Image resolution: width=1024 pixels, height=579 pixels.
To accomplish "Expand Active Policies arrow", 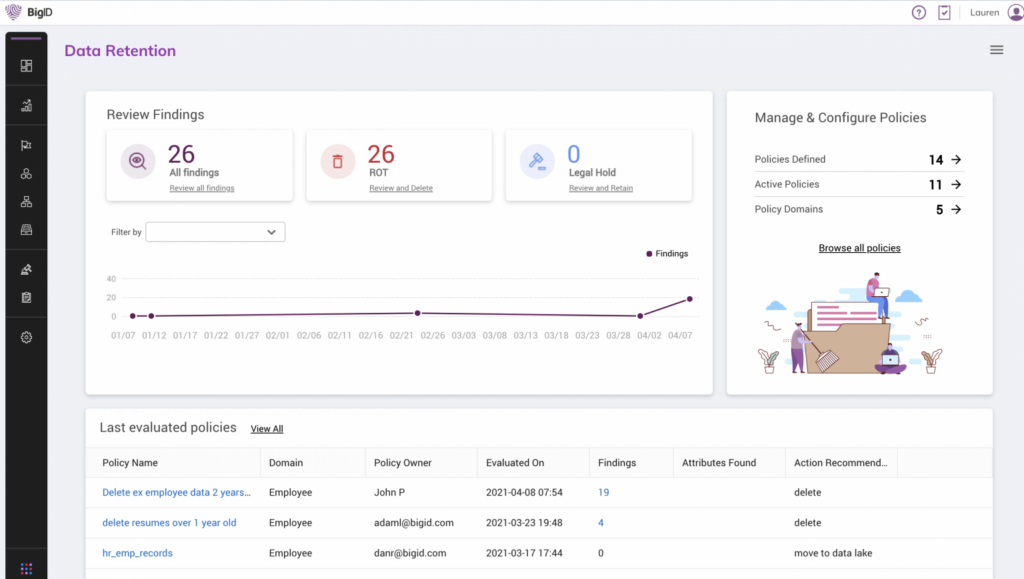I will (x=956, y=184).
